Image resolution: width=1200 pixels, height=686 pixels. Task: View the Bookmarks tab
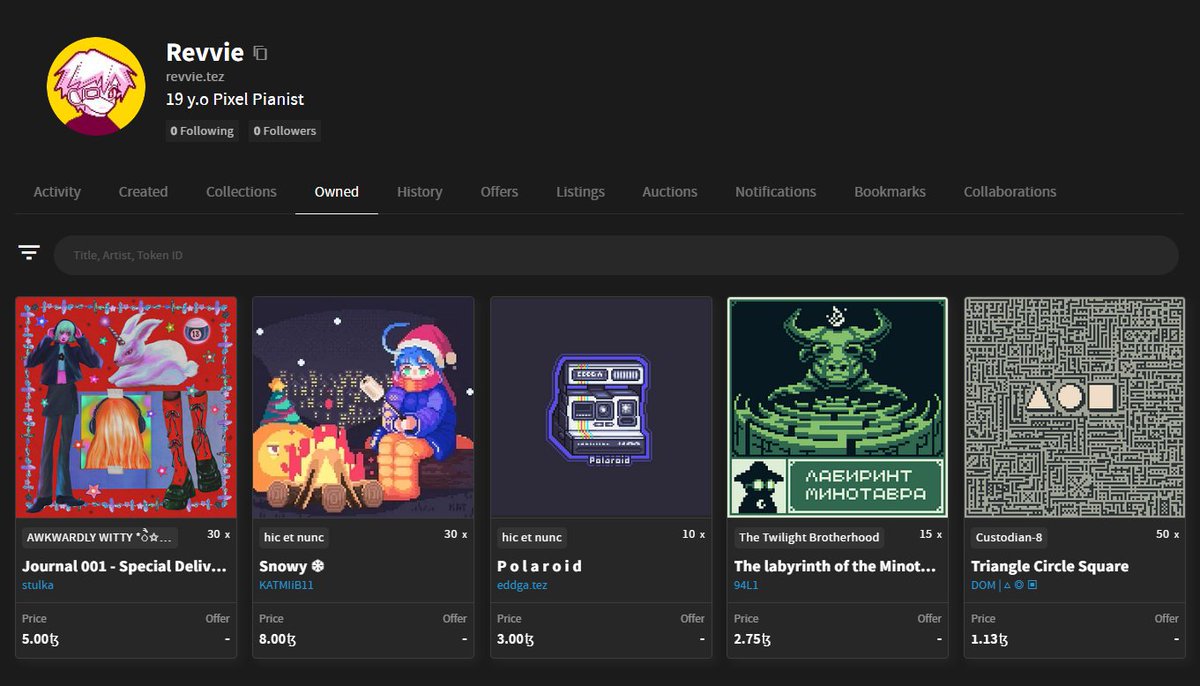pyautogui.click(x=890, y=191)
